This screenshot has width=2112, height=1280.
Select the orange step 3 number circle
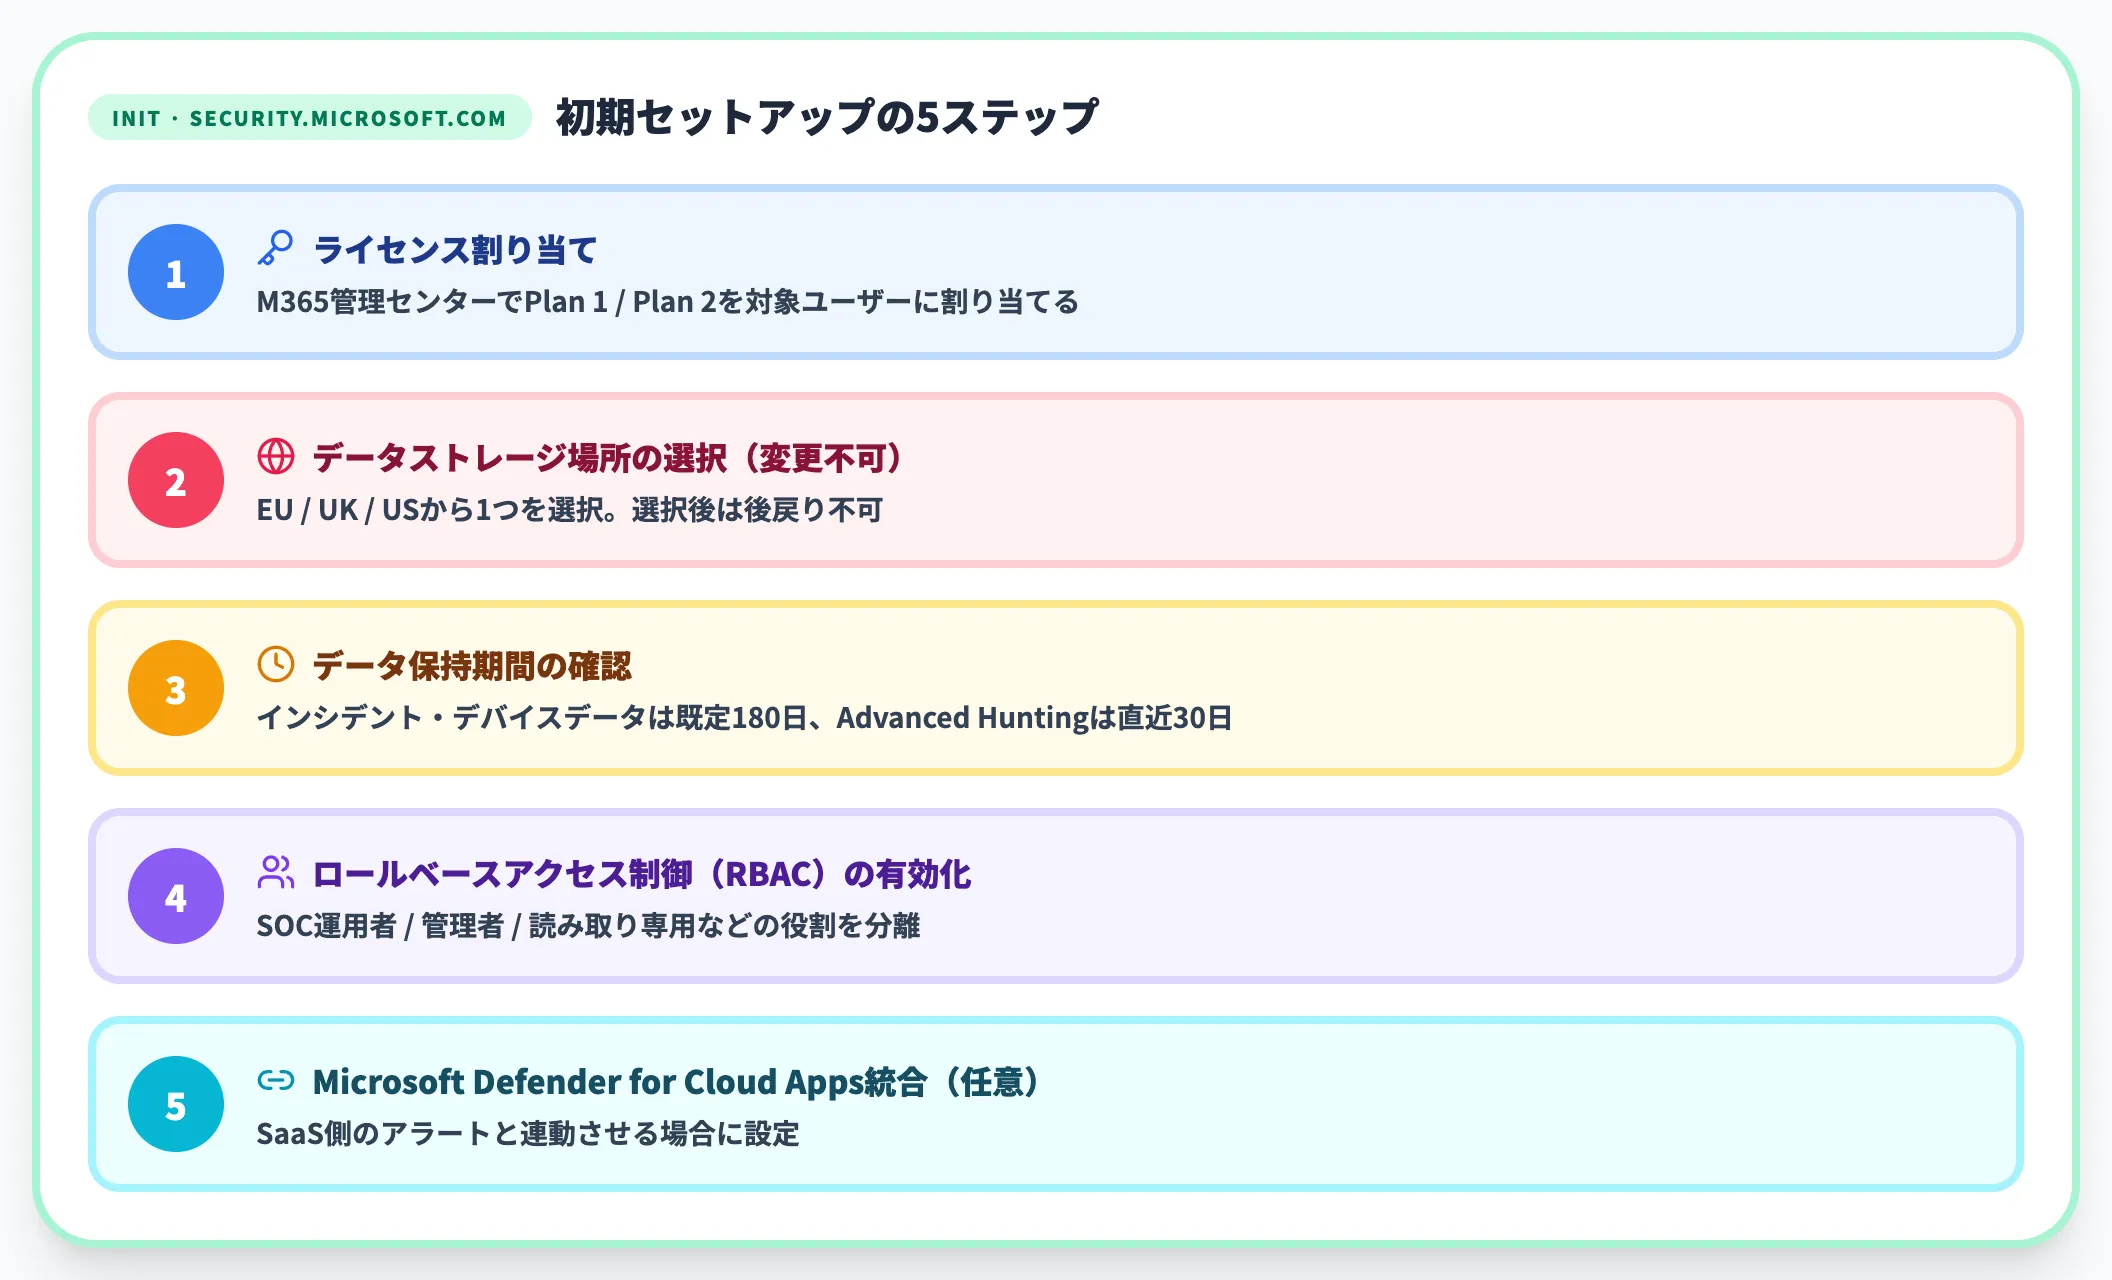176,688
